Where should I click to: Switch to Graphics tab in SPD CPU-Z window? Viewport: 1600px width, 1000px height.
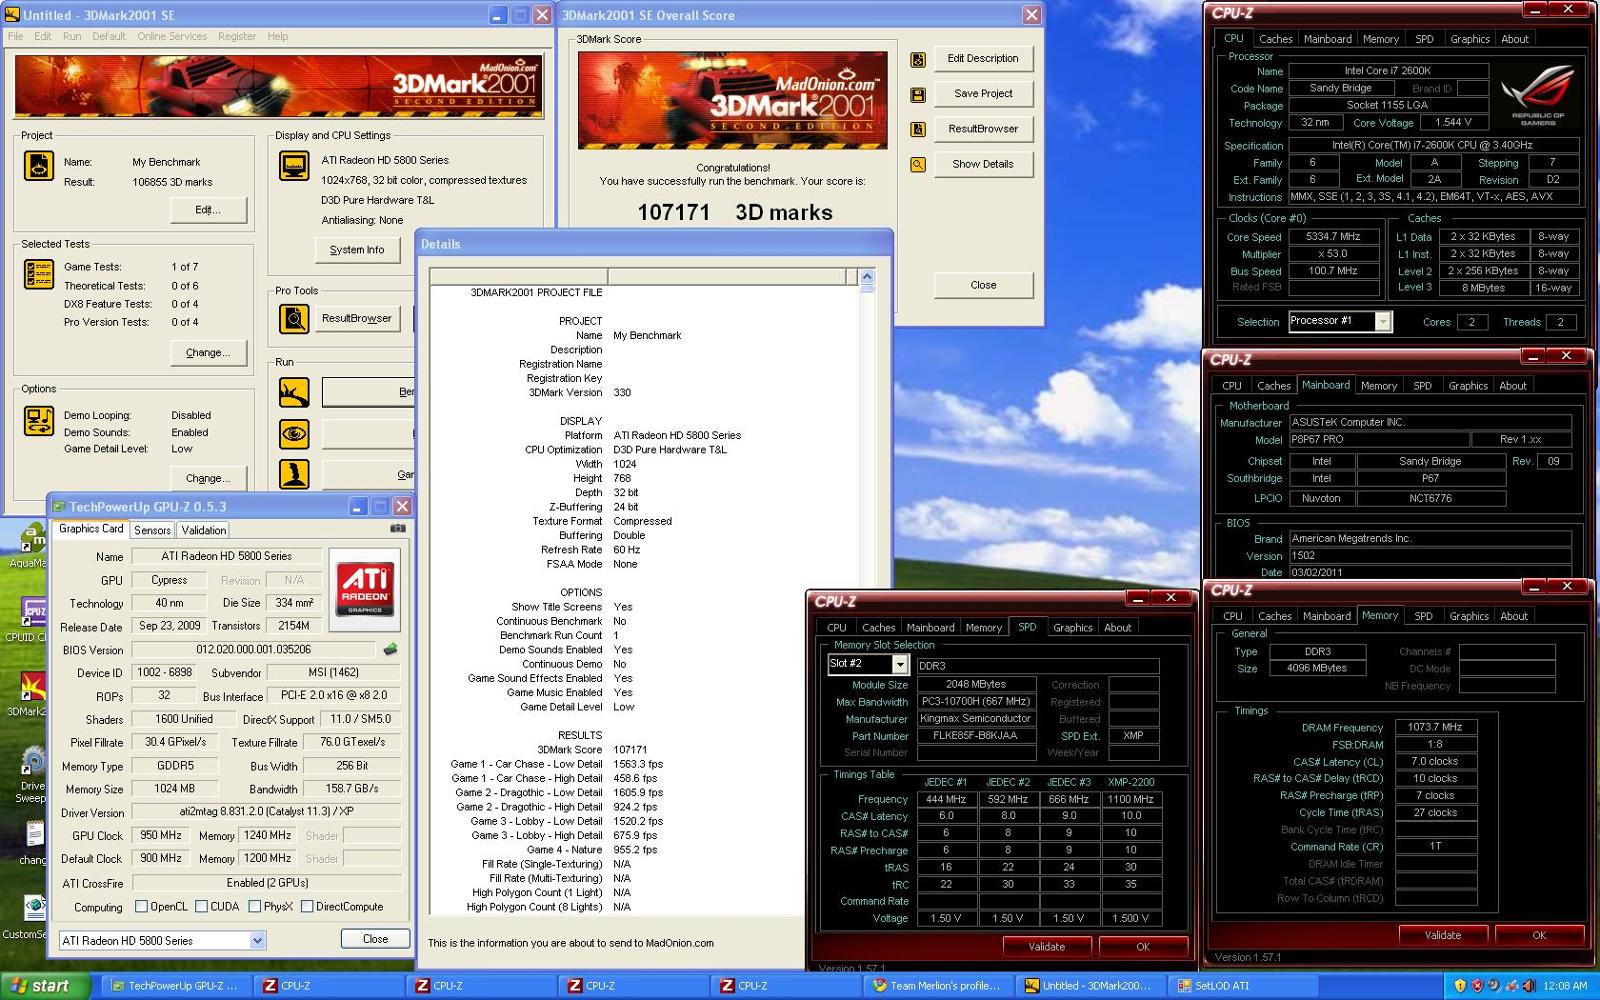pyautogui.click(x=1072, y=628)
